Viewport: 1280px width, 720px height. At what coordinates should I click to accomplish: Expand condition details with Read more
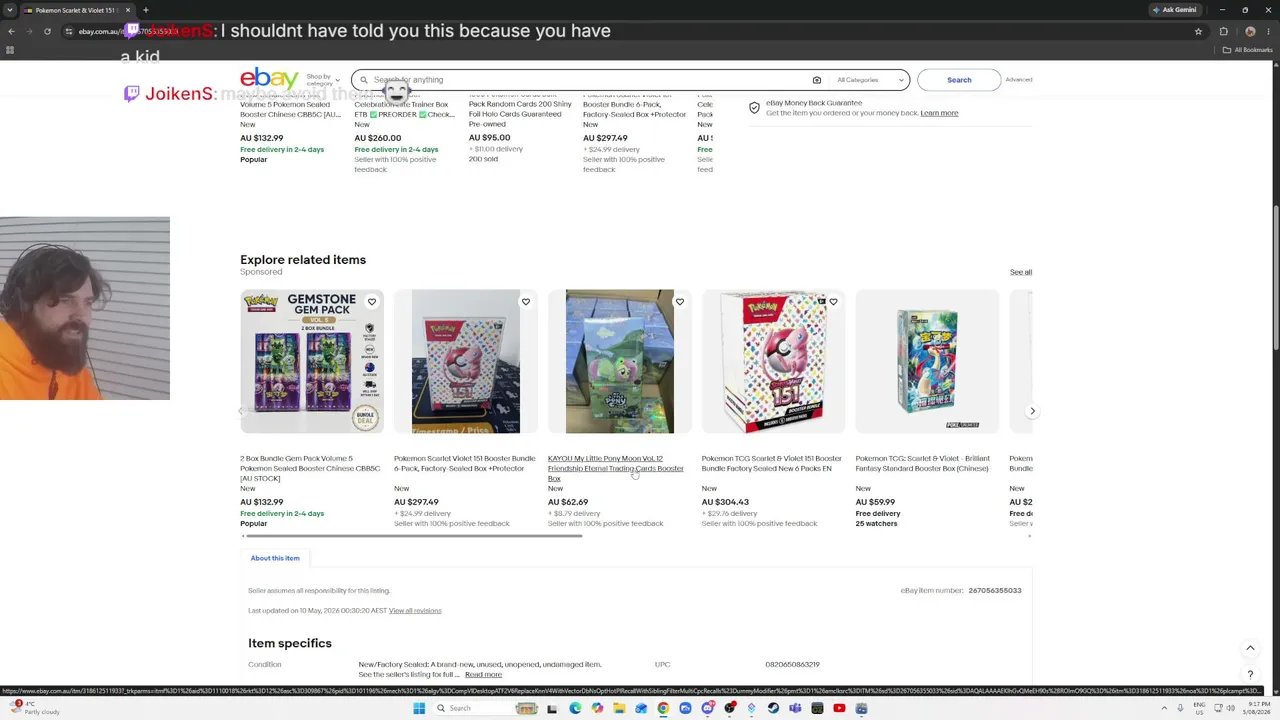483,675
